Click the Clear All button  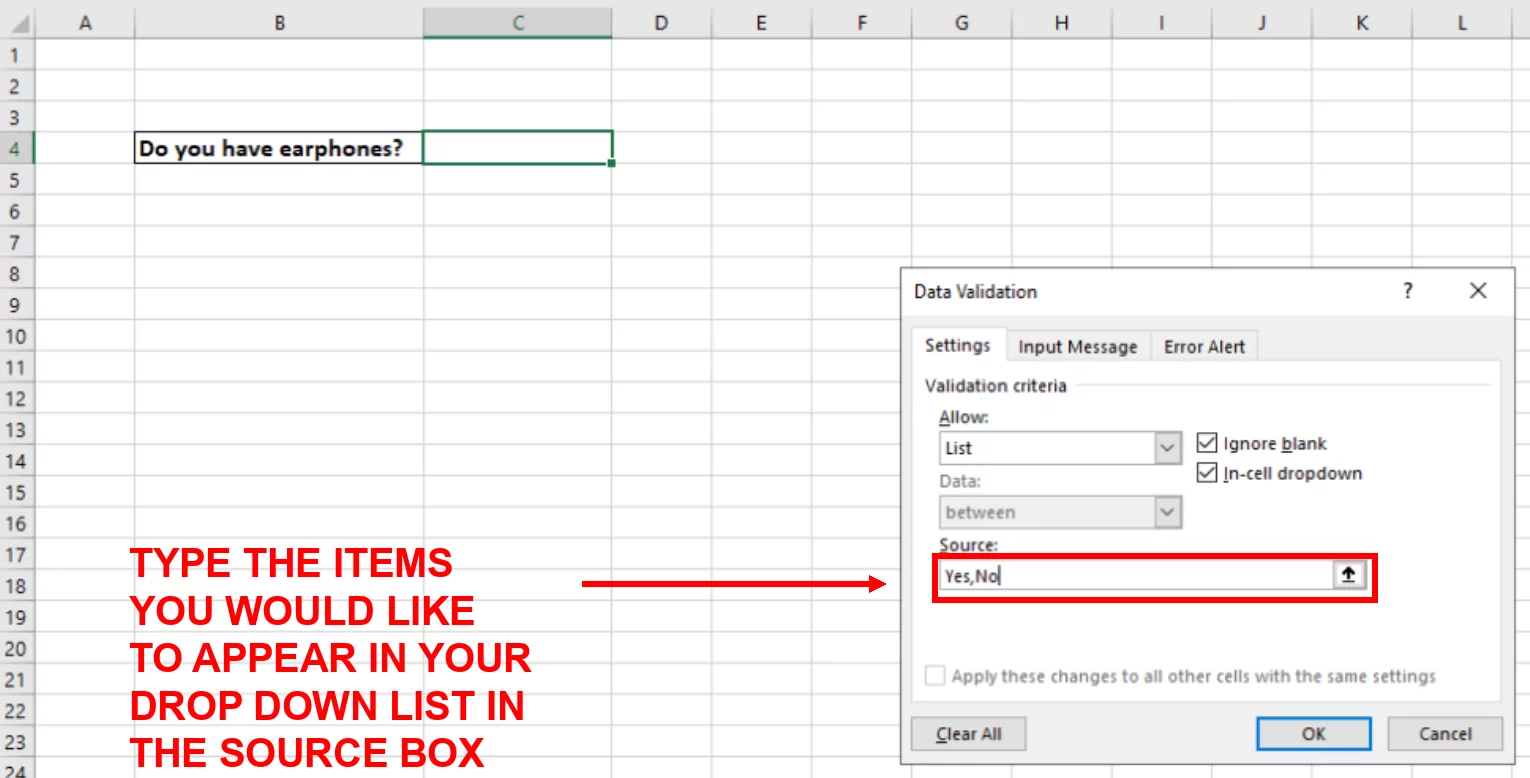pyautogui.click(x=967, y=733)
